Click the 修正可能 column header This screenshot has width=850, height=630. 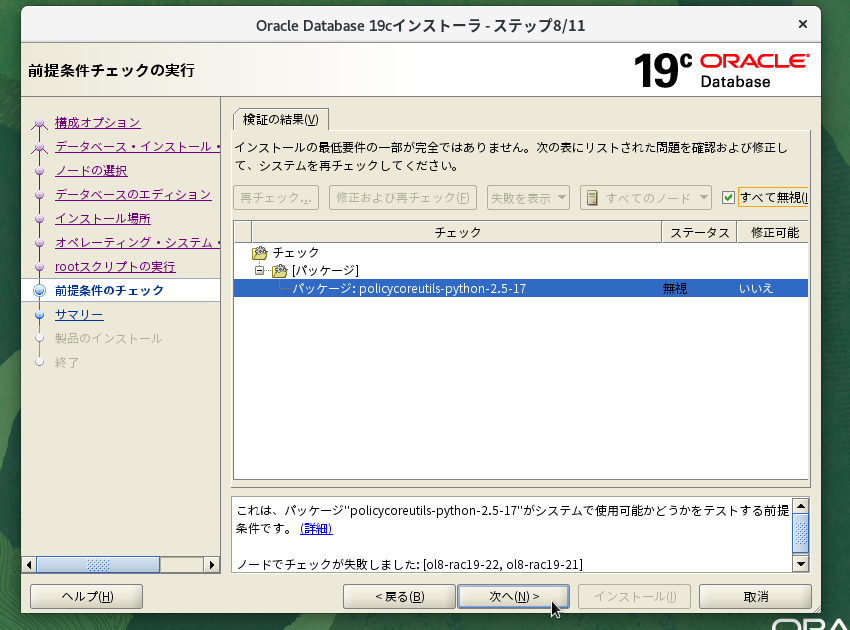pyautogui.click(x=773, y=233)
